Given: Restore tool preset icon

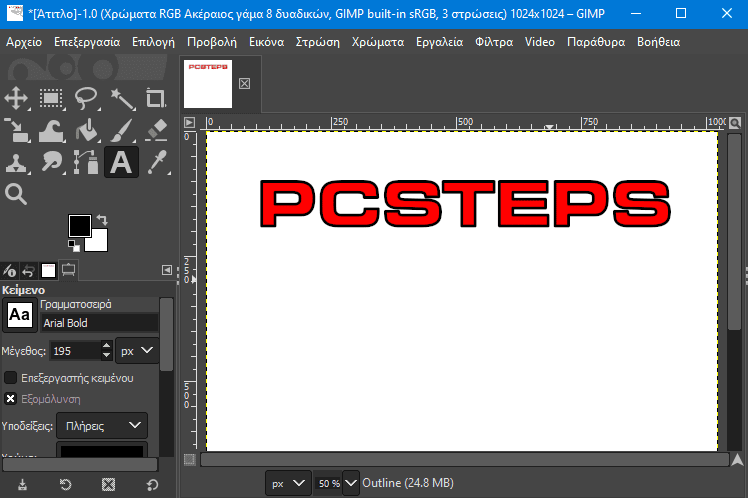Looking at the screenshot, I should point(65,485).
